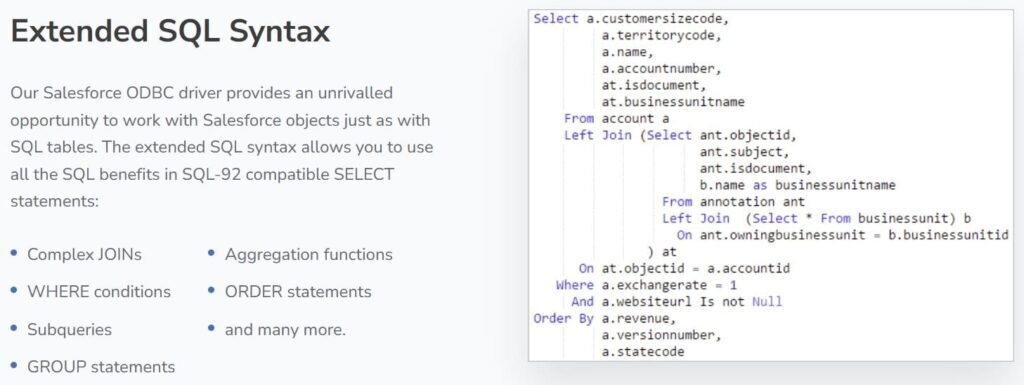Click 'And a.websiteurl Is not Null' line
Image resolution: width=1024 pixels, height=385 pixels.
pos(677,301)
